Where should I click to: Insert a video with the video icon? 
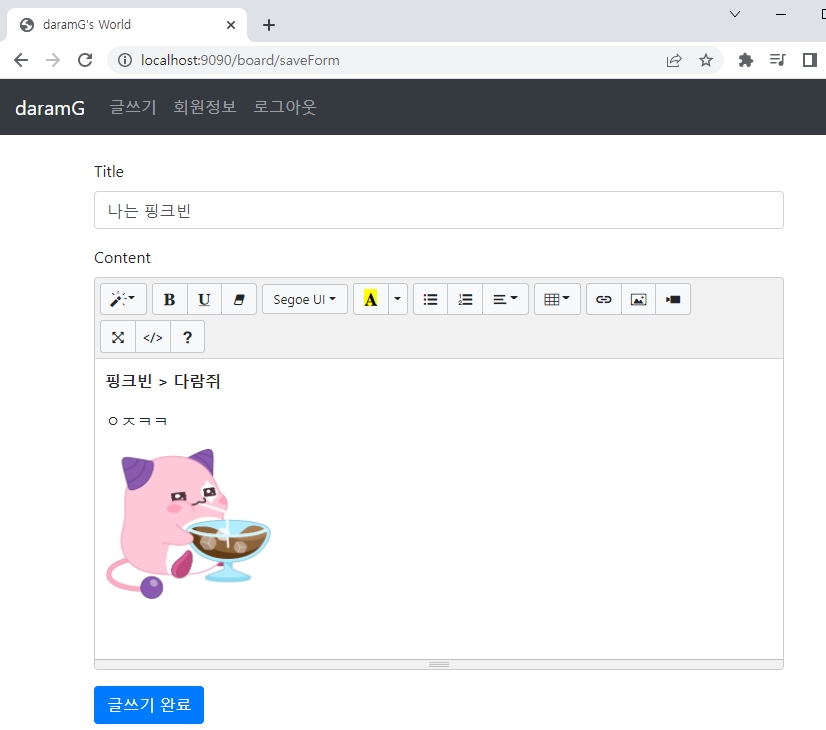pyautogui.click(x=673, y=299)
